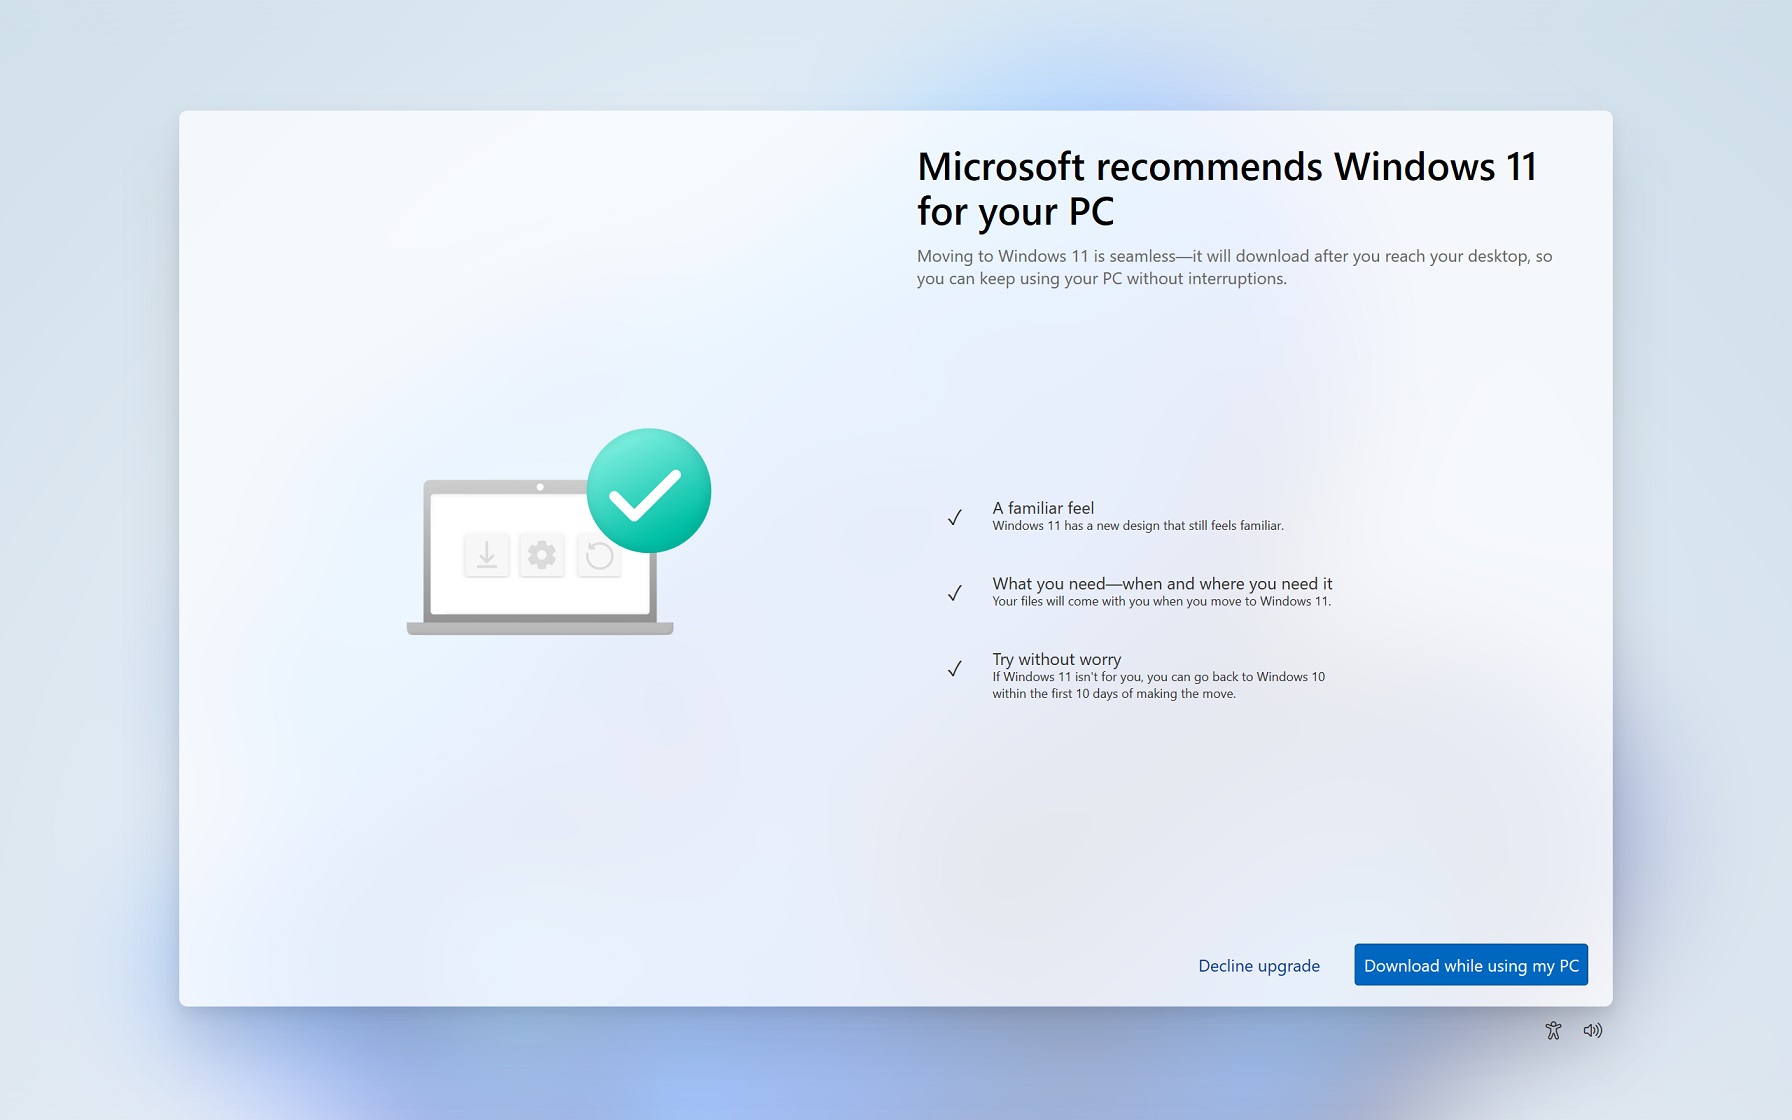
Task: Select the gear icon inside the laptop graphic
Action: pyautogui.click(x=542, y=555)
